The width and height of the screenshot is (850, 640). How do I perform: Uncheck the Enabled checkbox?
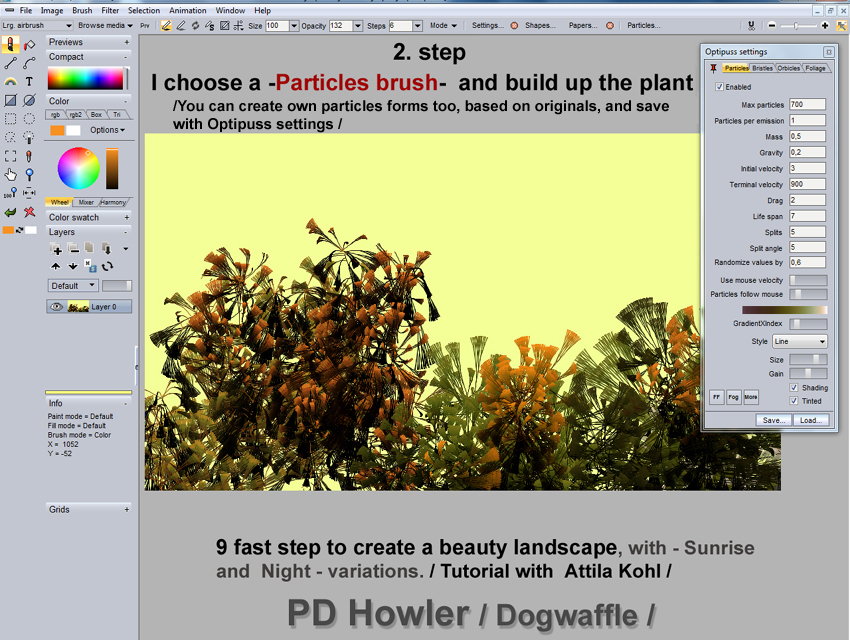(719, 87)
